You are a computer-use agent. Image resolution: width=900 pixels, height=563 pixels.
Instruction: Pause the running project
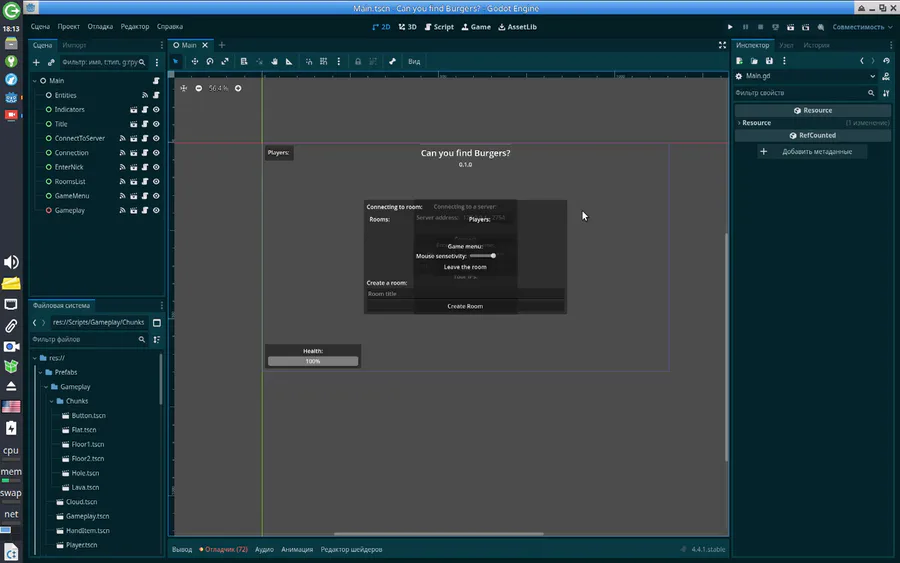(x=746, y=27)
